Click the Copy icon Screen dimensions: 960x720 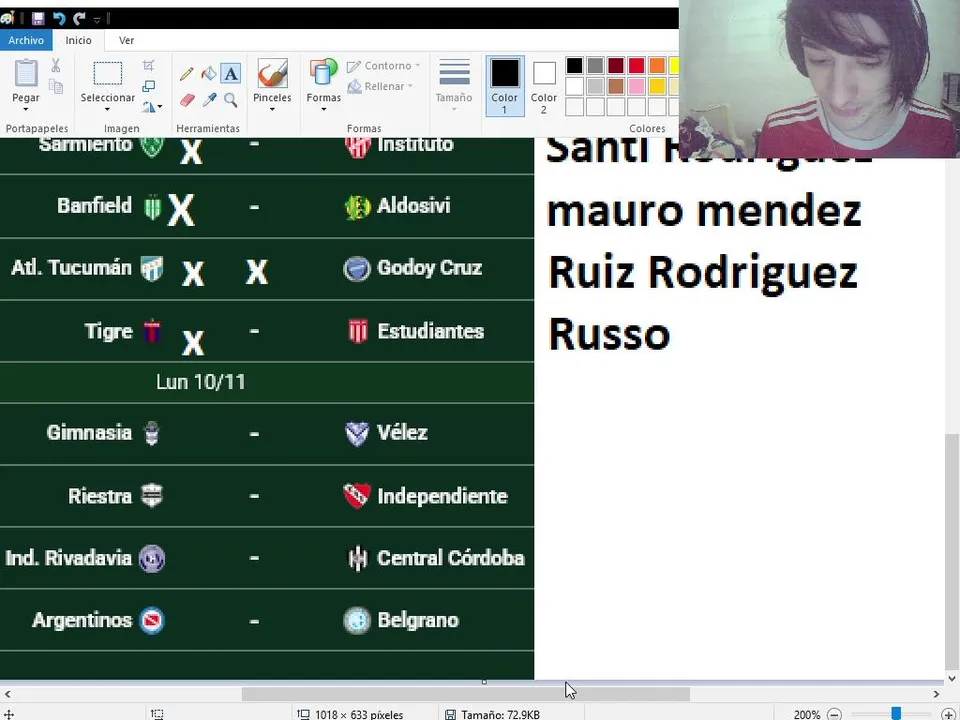coord(56,86)
